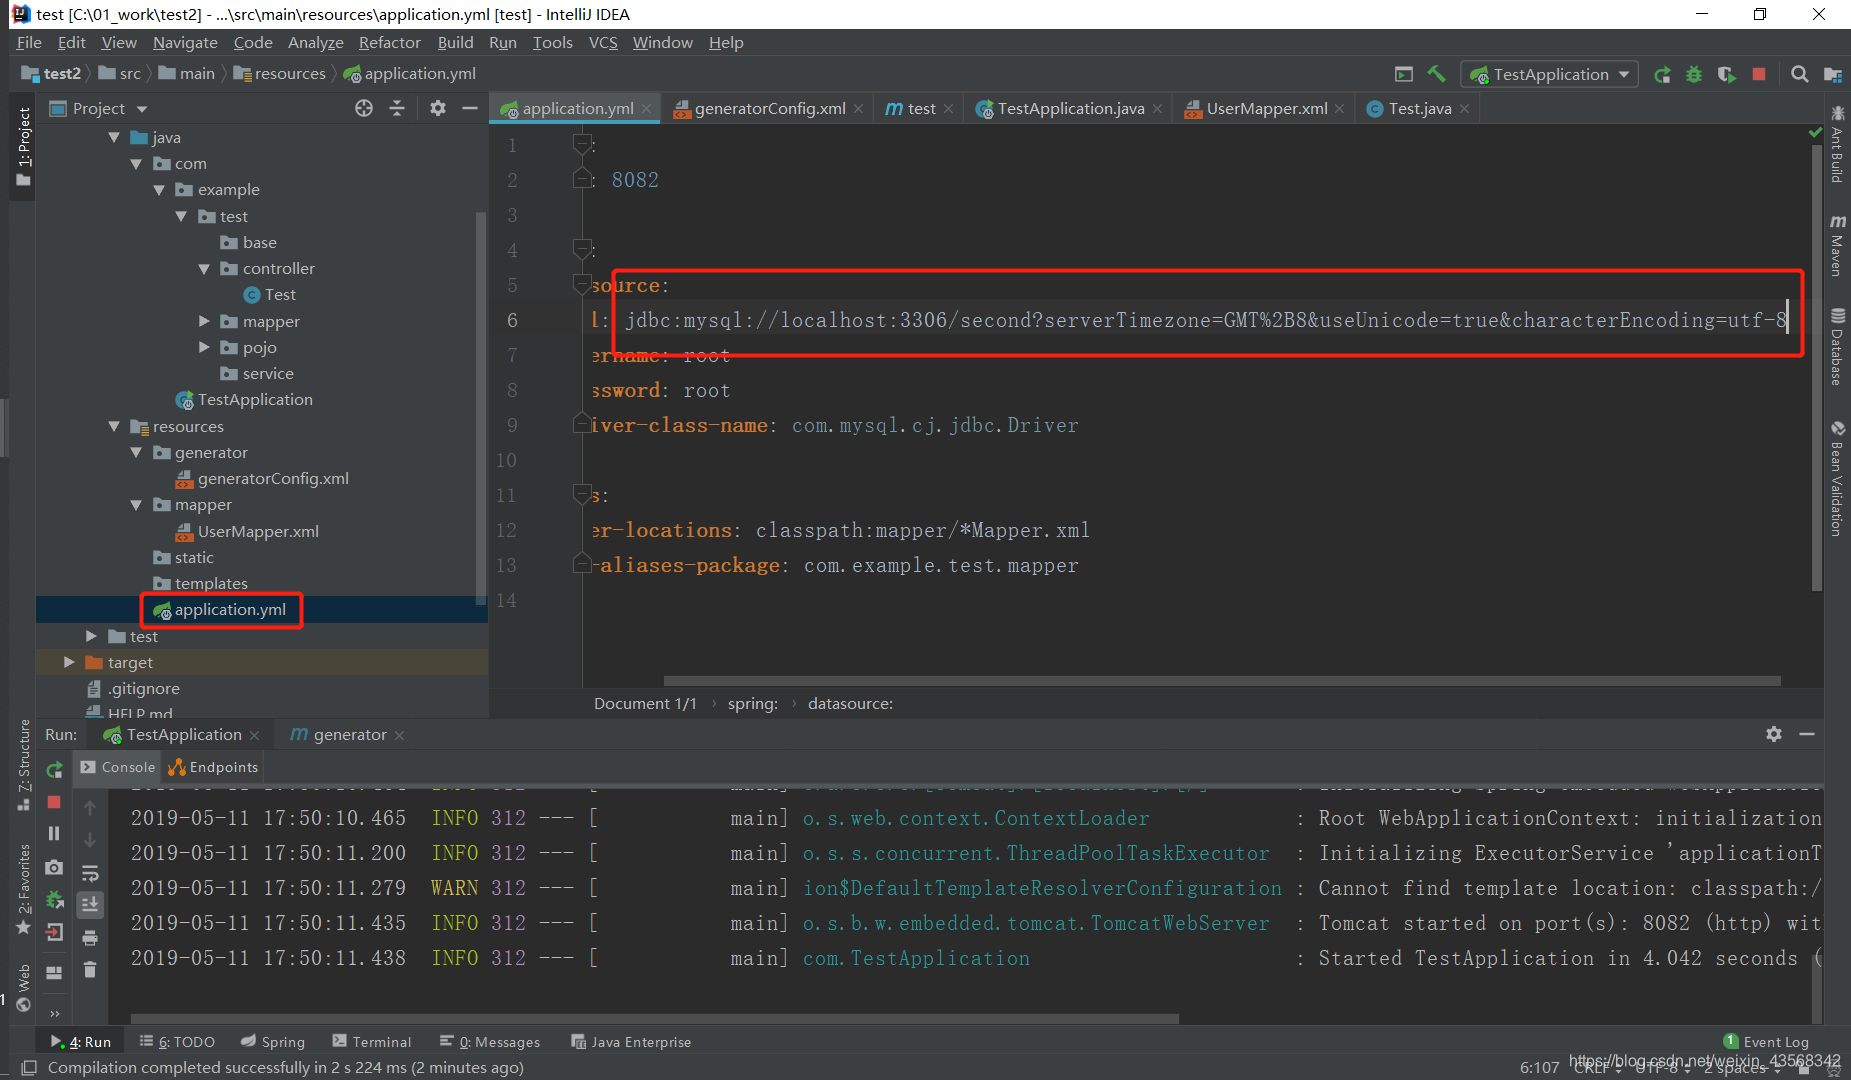Open the Terminal tool window
The width and height of the screenshot is (1851, 1080).
coord(372,1042)
